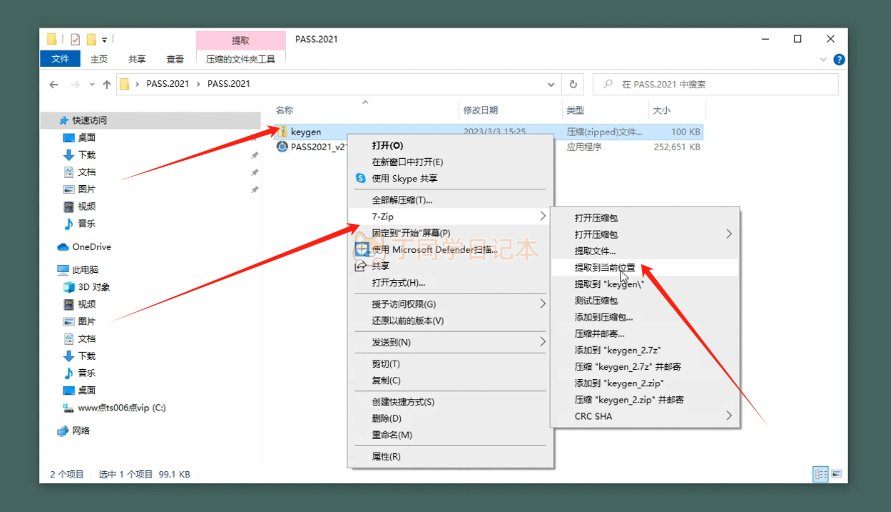Click 打开(O) in the context menu
891x512 pixels.
450,145
